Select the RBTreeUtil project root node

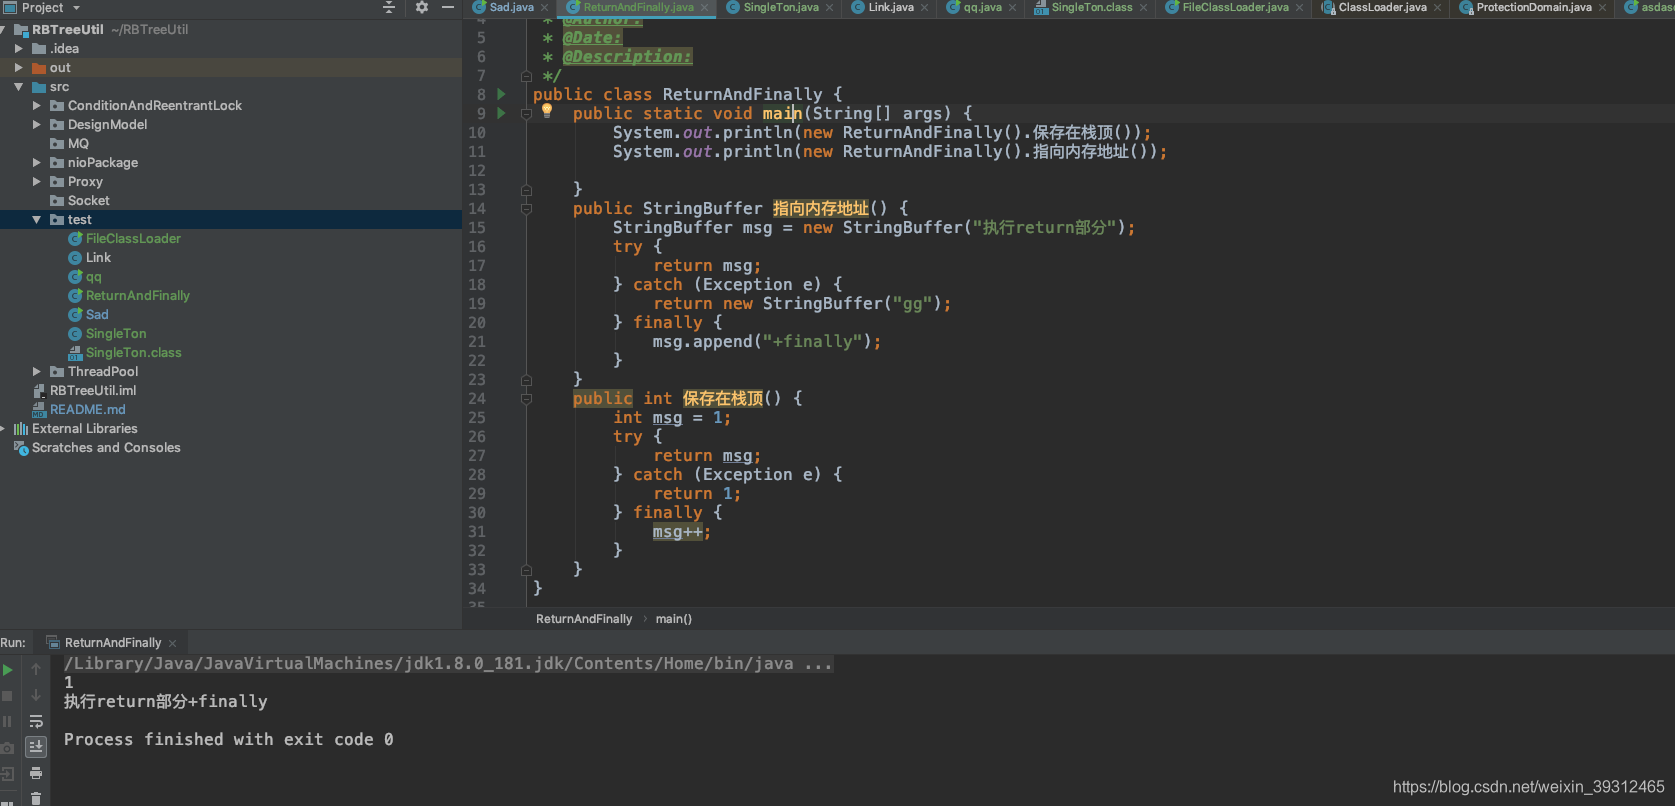[x=67, y=30]
